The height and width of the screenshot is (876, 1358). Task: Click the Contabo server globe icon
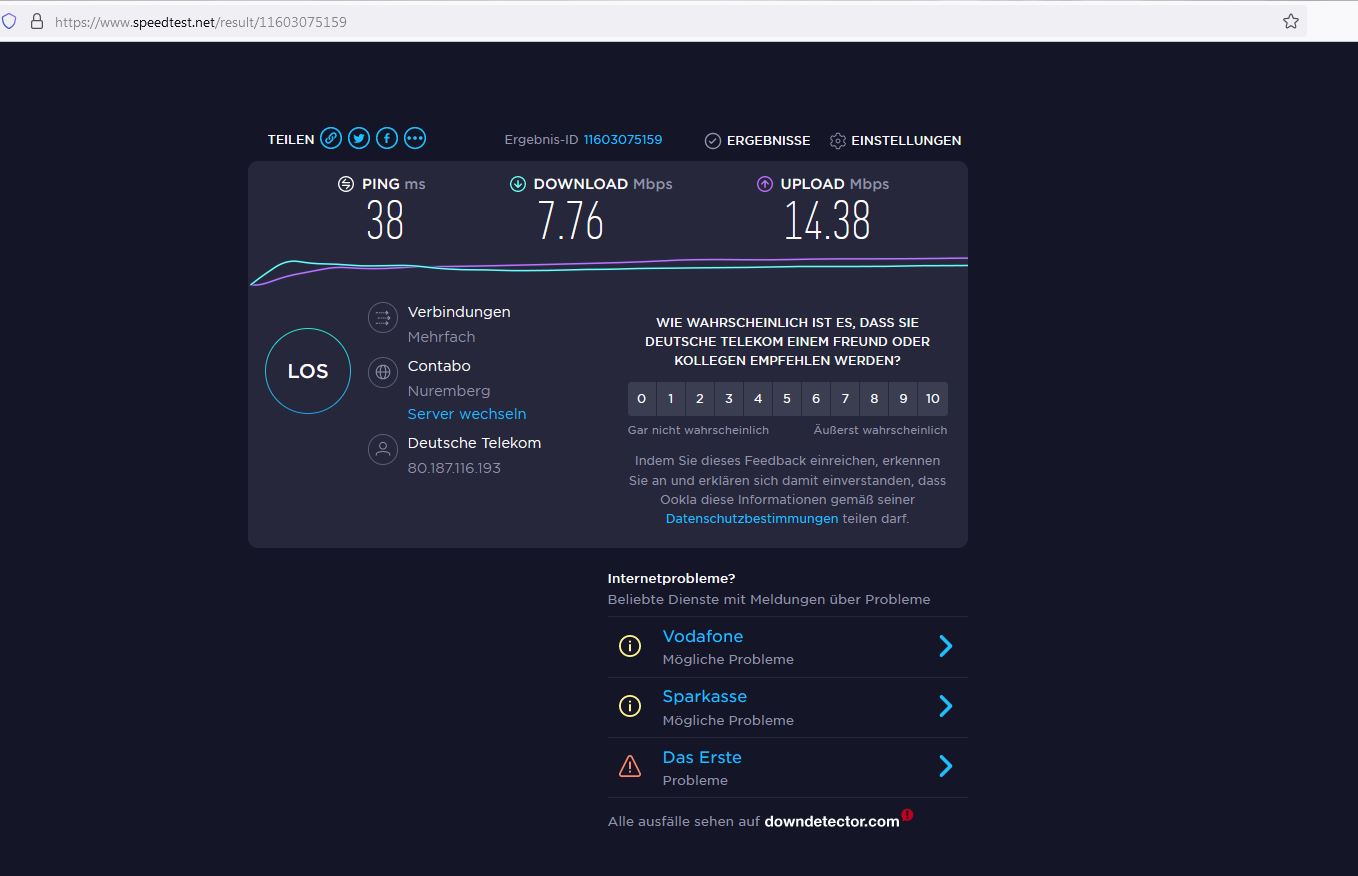point(382,373)
